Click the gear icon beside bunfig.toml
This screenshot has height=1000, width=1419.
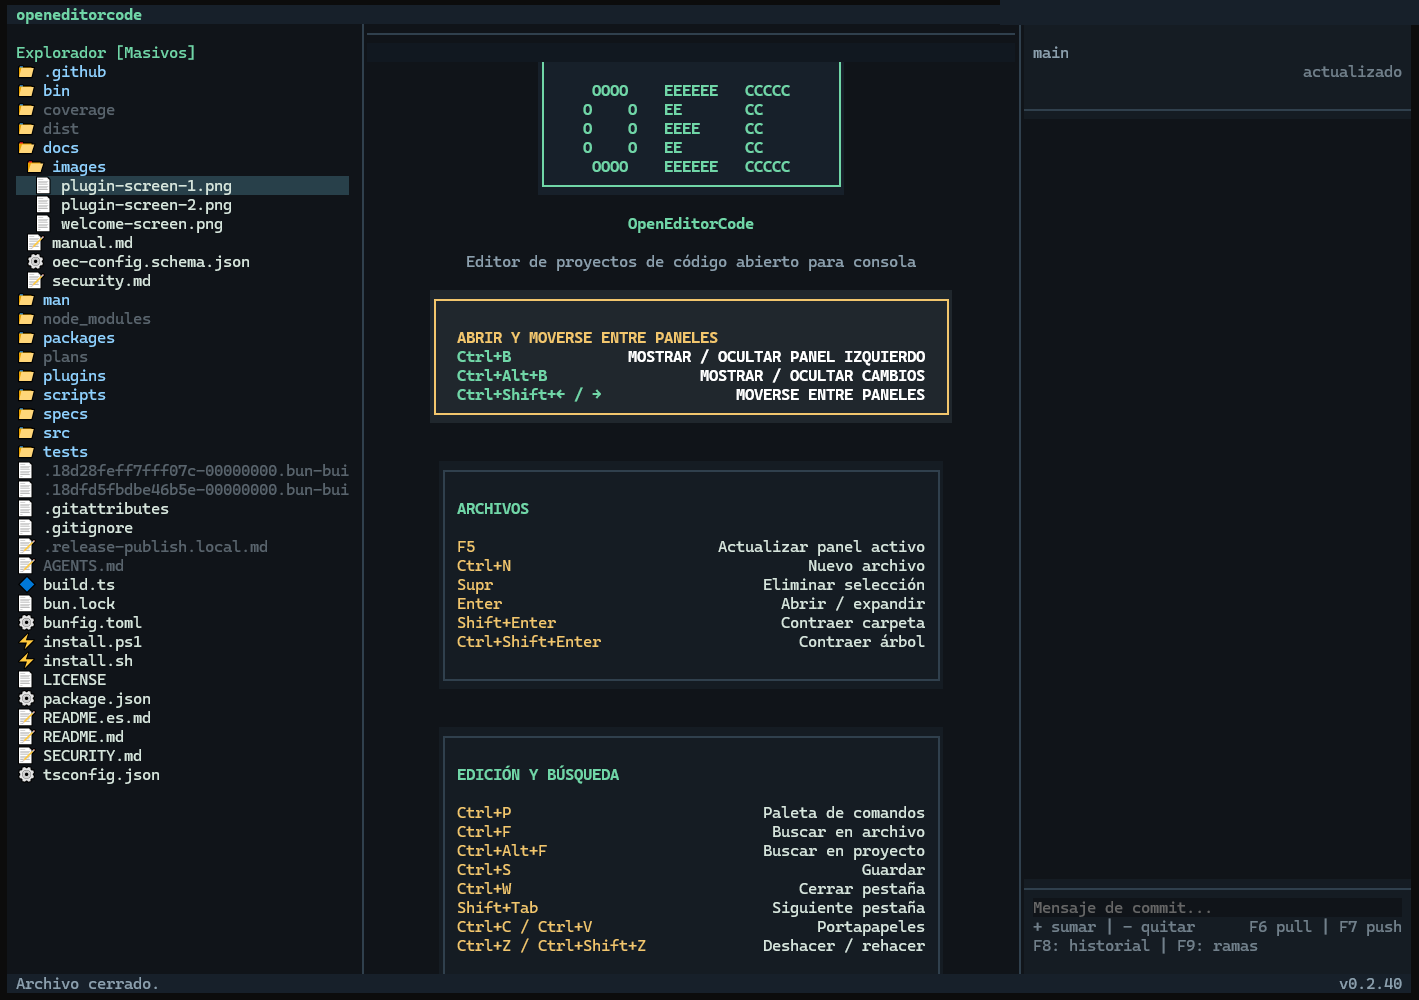(26, 623)
